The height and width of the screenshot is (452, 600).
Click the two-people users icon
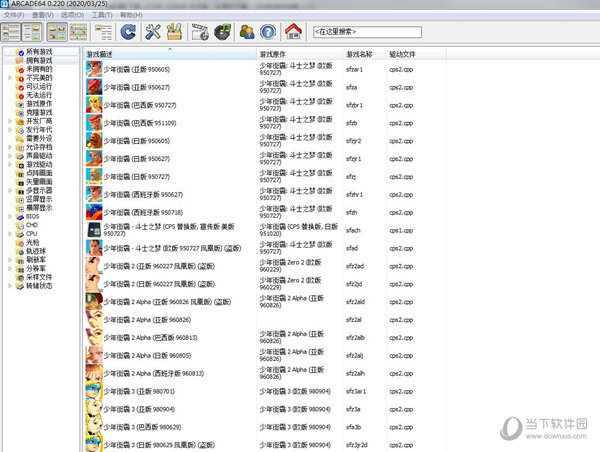[247, 32]
